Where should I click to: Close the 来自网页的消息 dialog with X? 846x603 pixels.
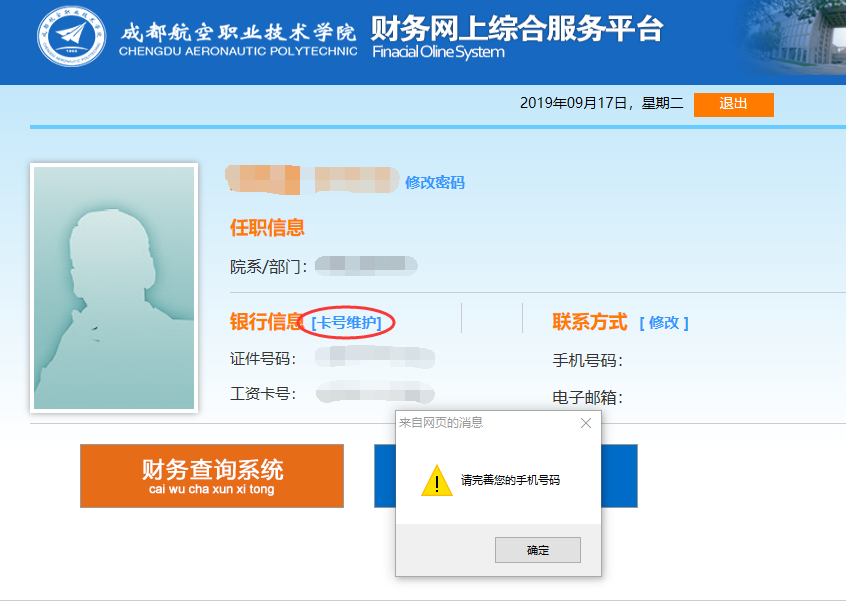point(586,423)
